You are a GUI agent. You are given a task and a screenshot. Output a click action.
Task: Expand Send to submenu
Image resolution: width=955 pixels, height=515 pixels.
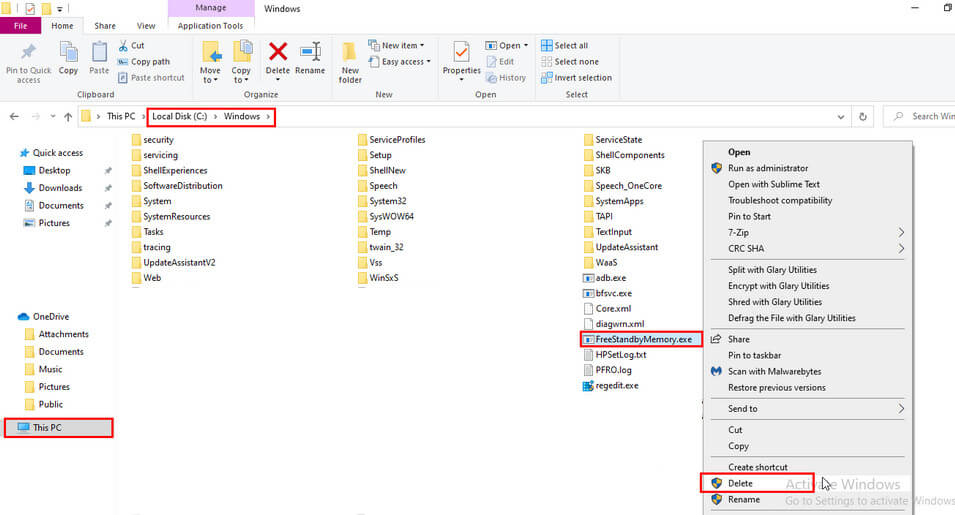pyautogui.click(x=901, y=409)
